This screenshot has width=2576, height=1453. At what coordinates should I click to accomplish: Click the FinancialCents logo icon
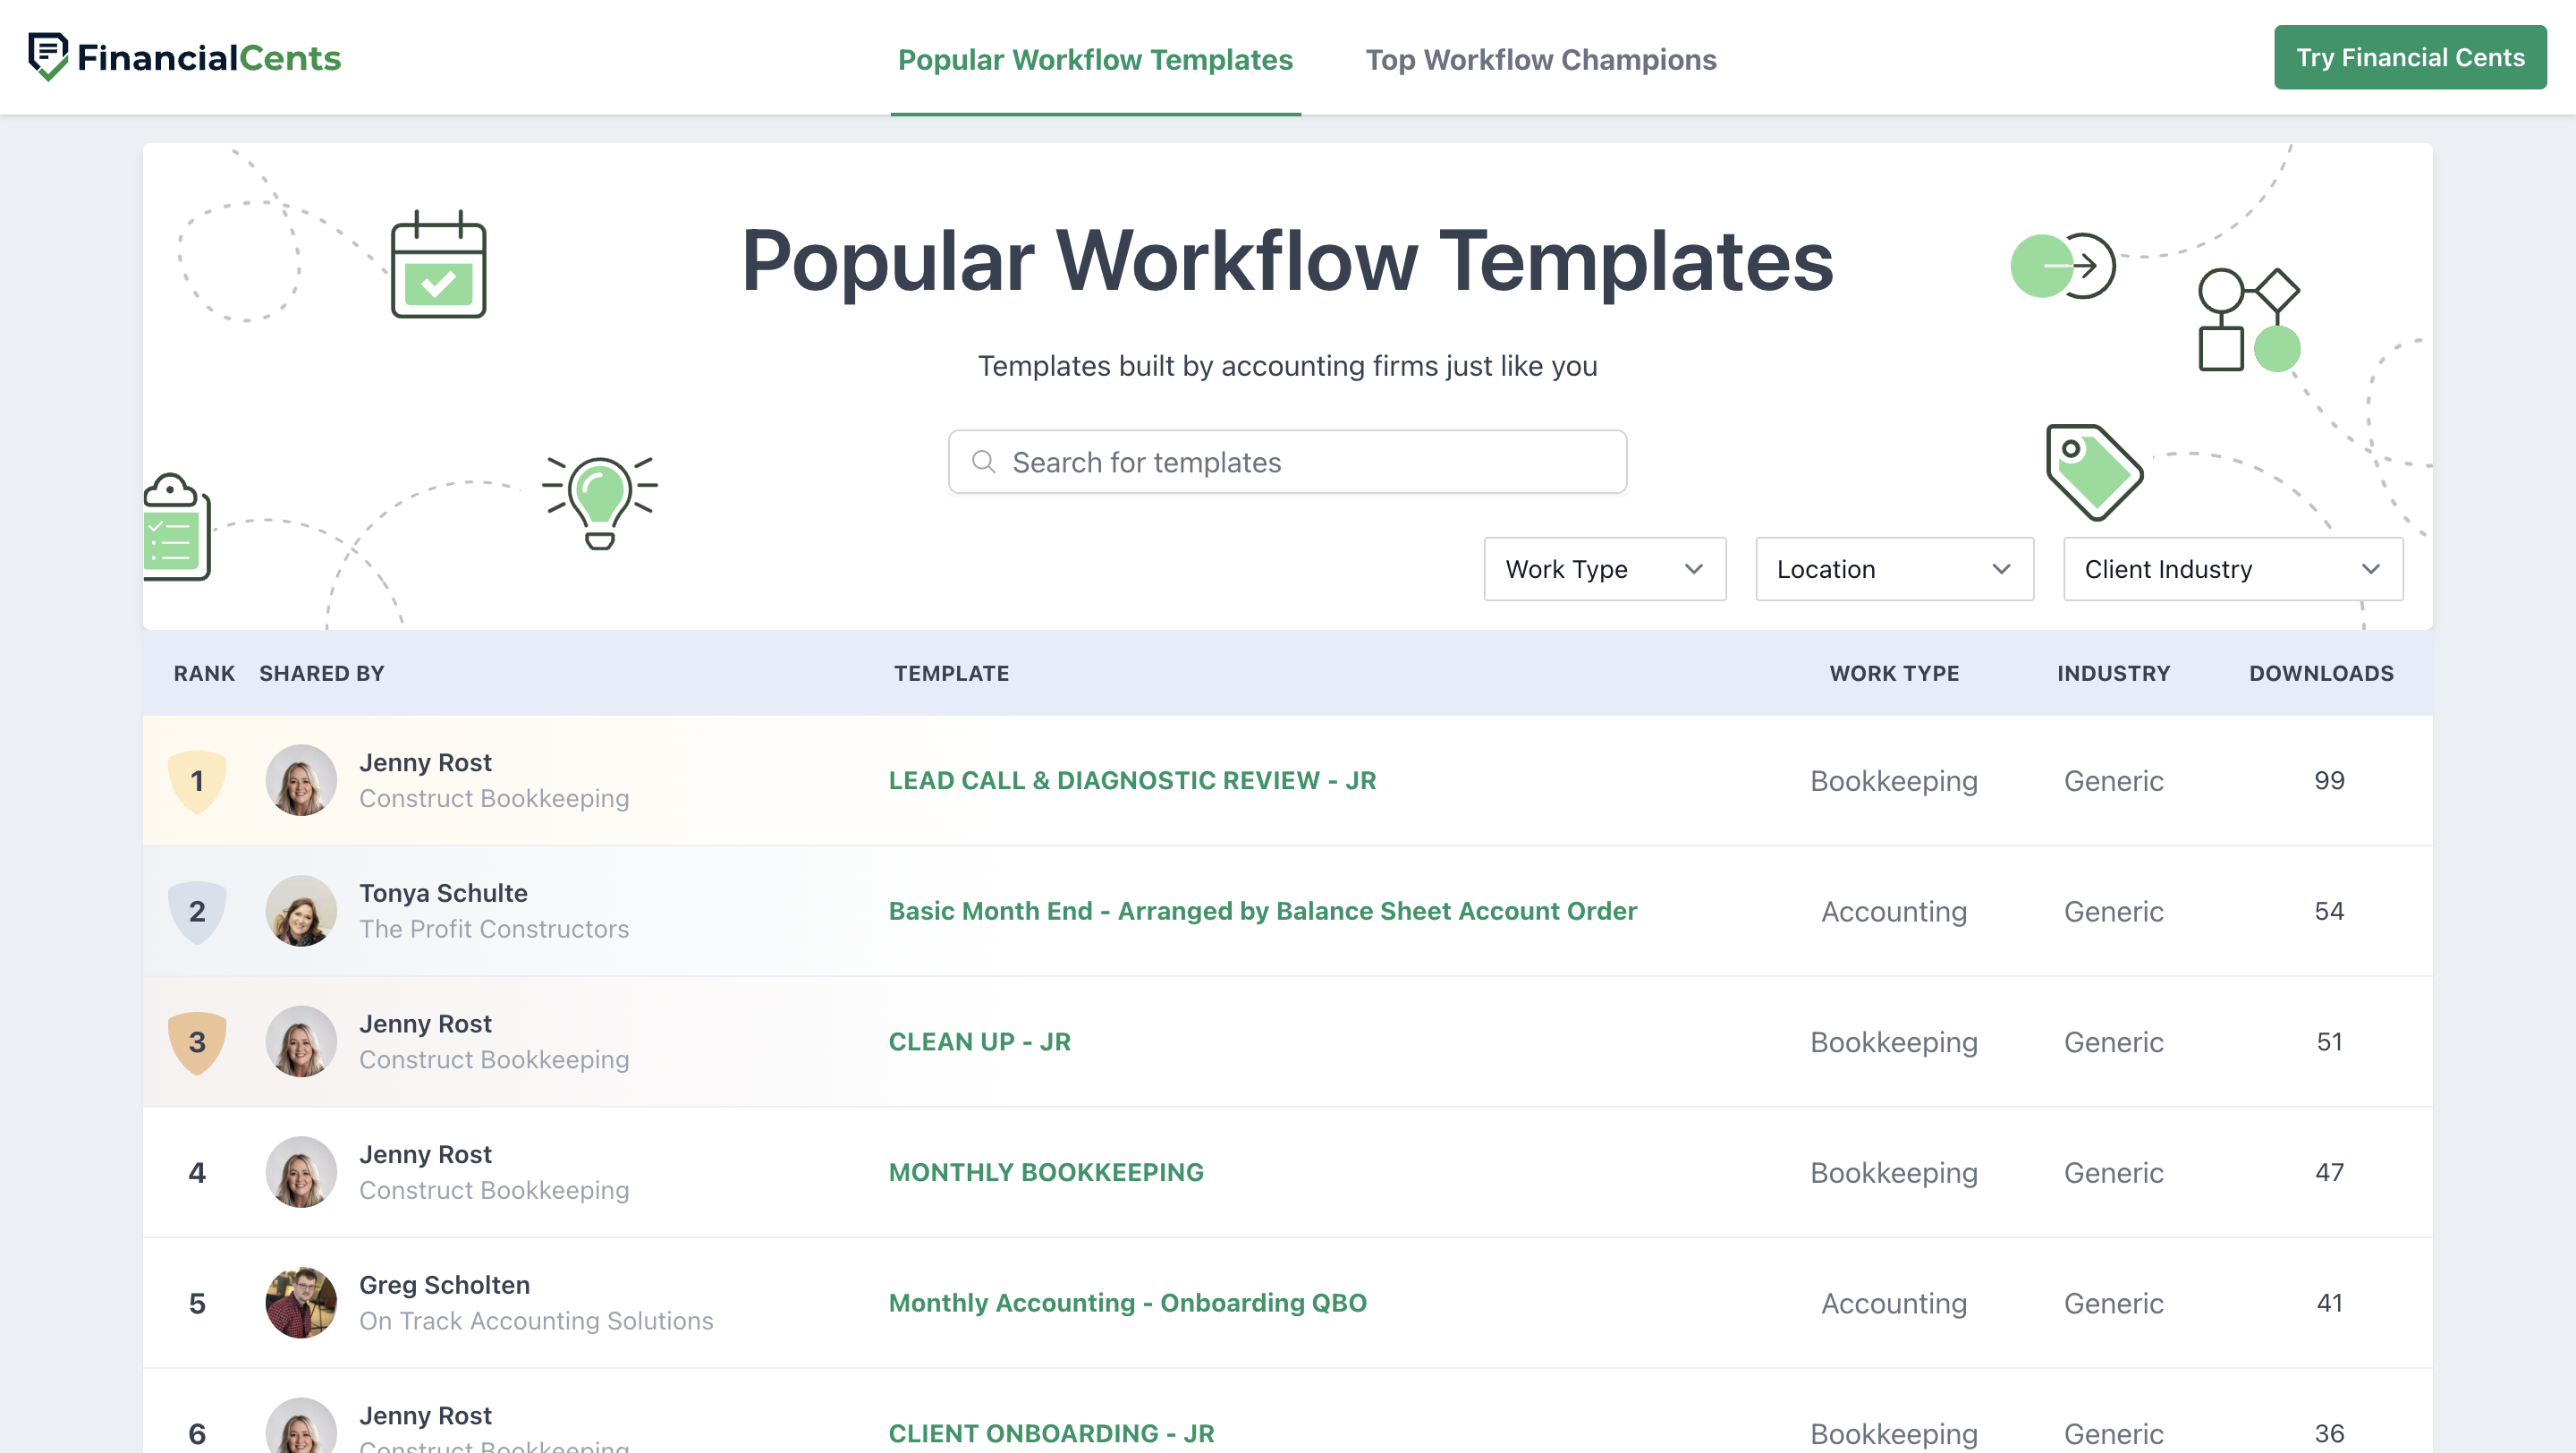[47, 56]
